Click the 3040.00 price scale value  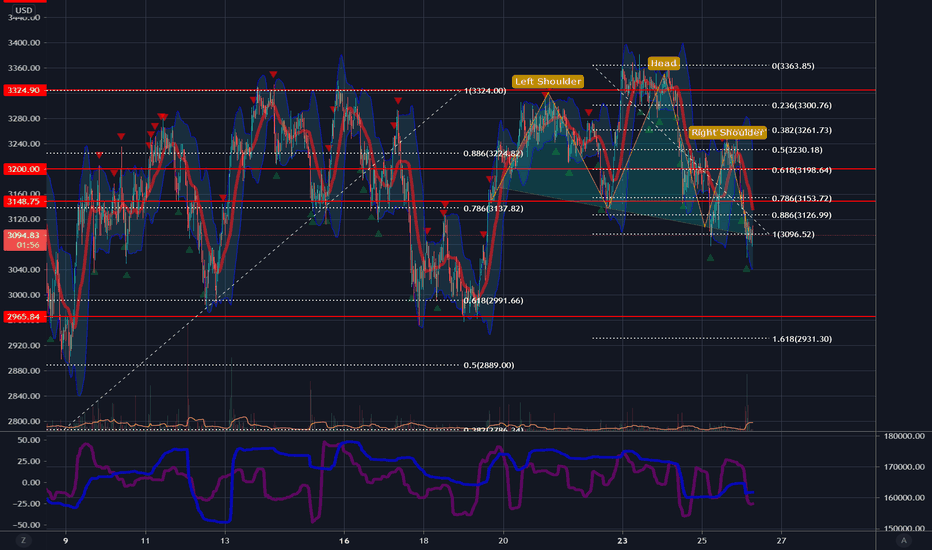click(x=24, y=269)
